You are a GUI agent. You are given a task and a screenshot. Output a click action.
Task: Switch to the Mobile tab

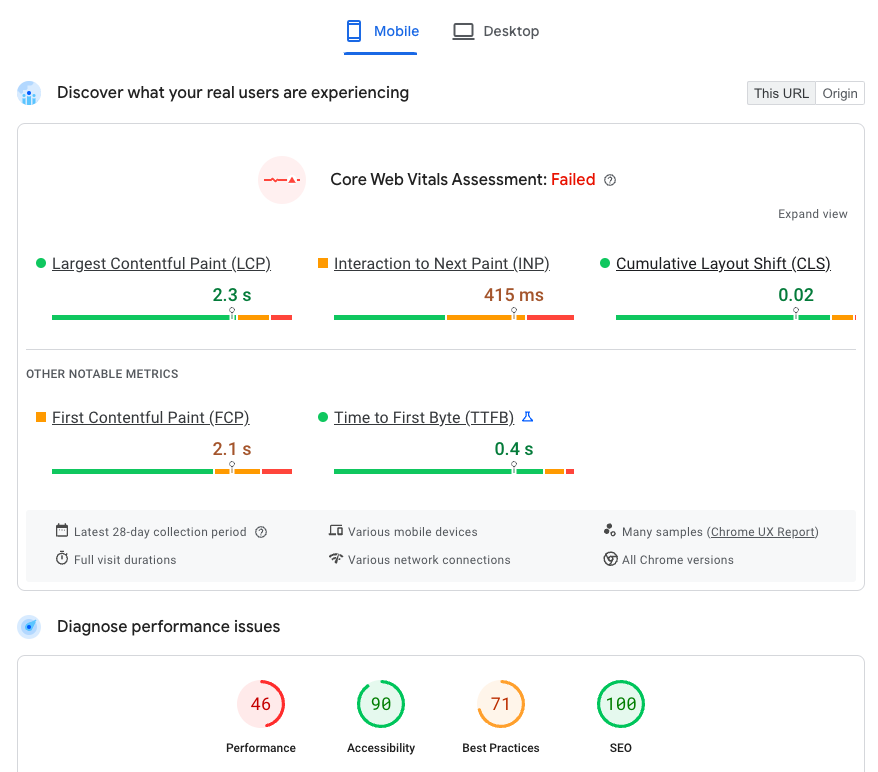tap(381, 31)
